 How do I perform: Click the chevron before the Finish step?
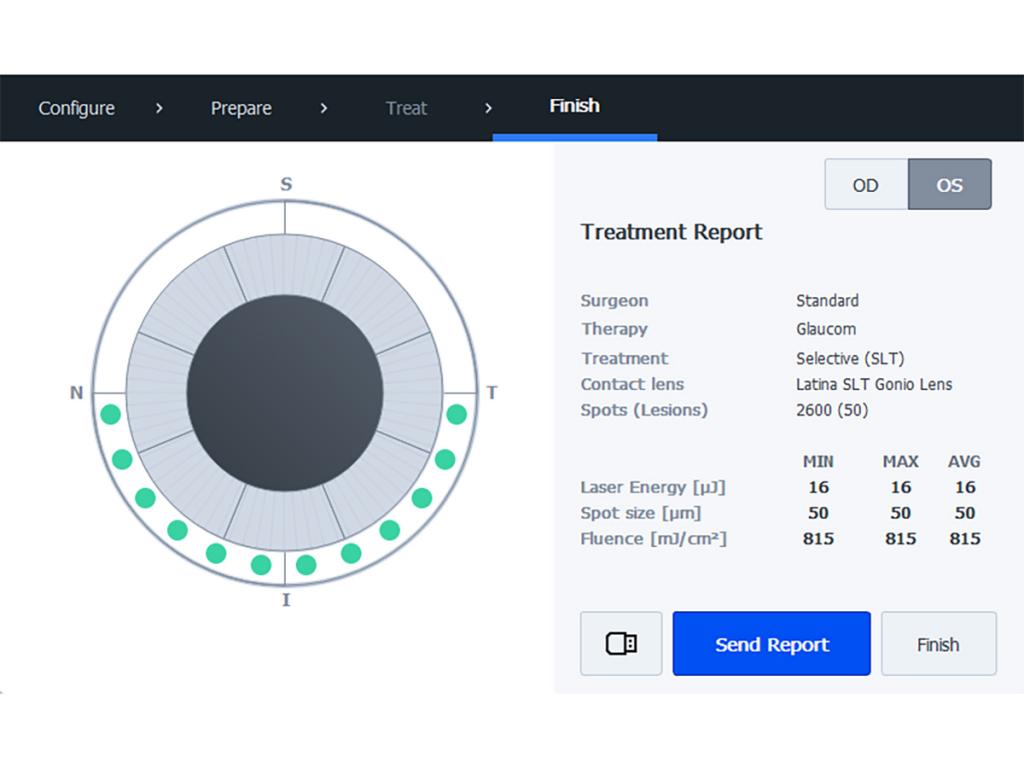coord(488,107)
